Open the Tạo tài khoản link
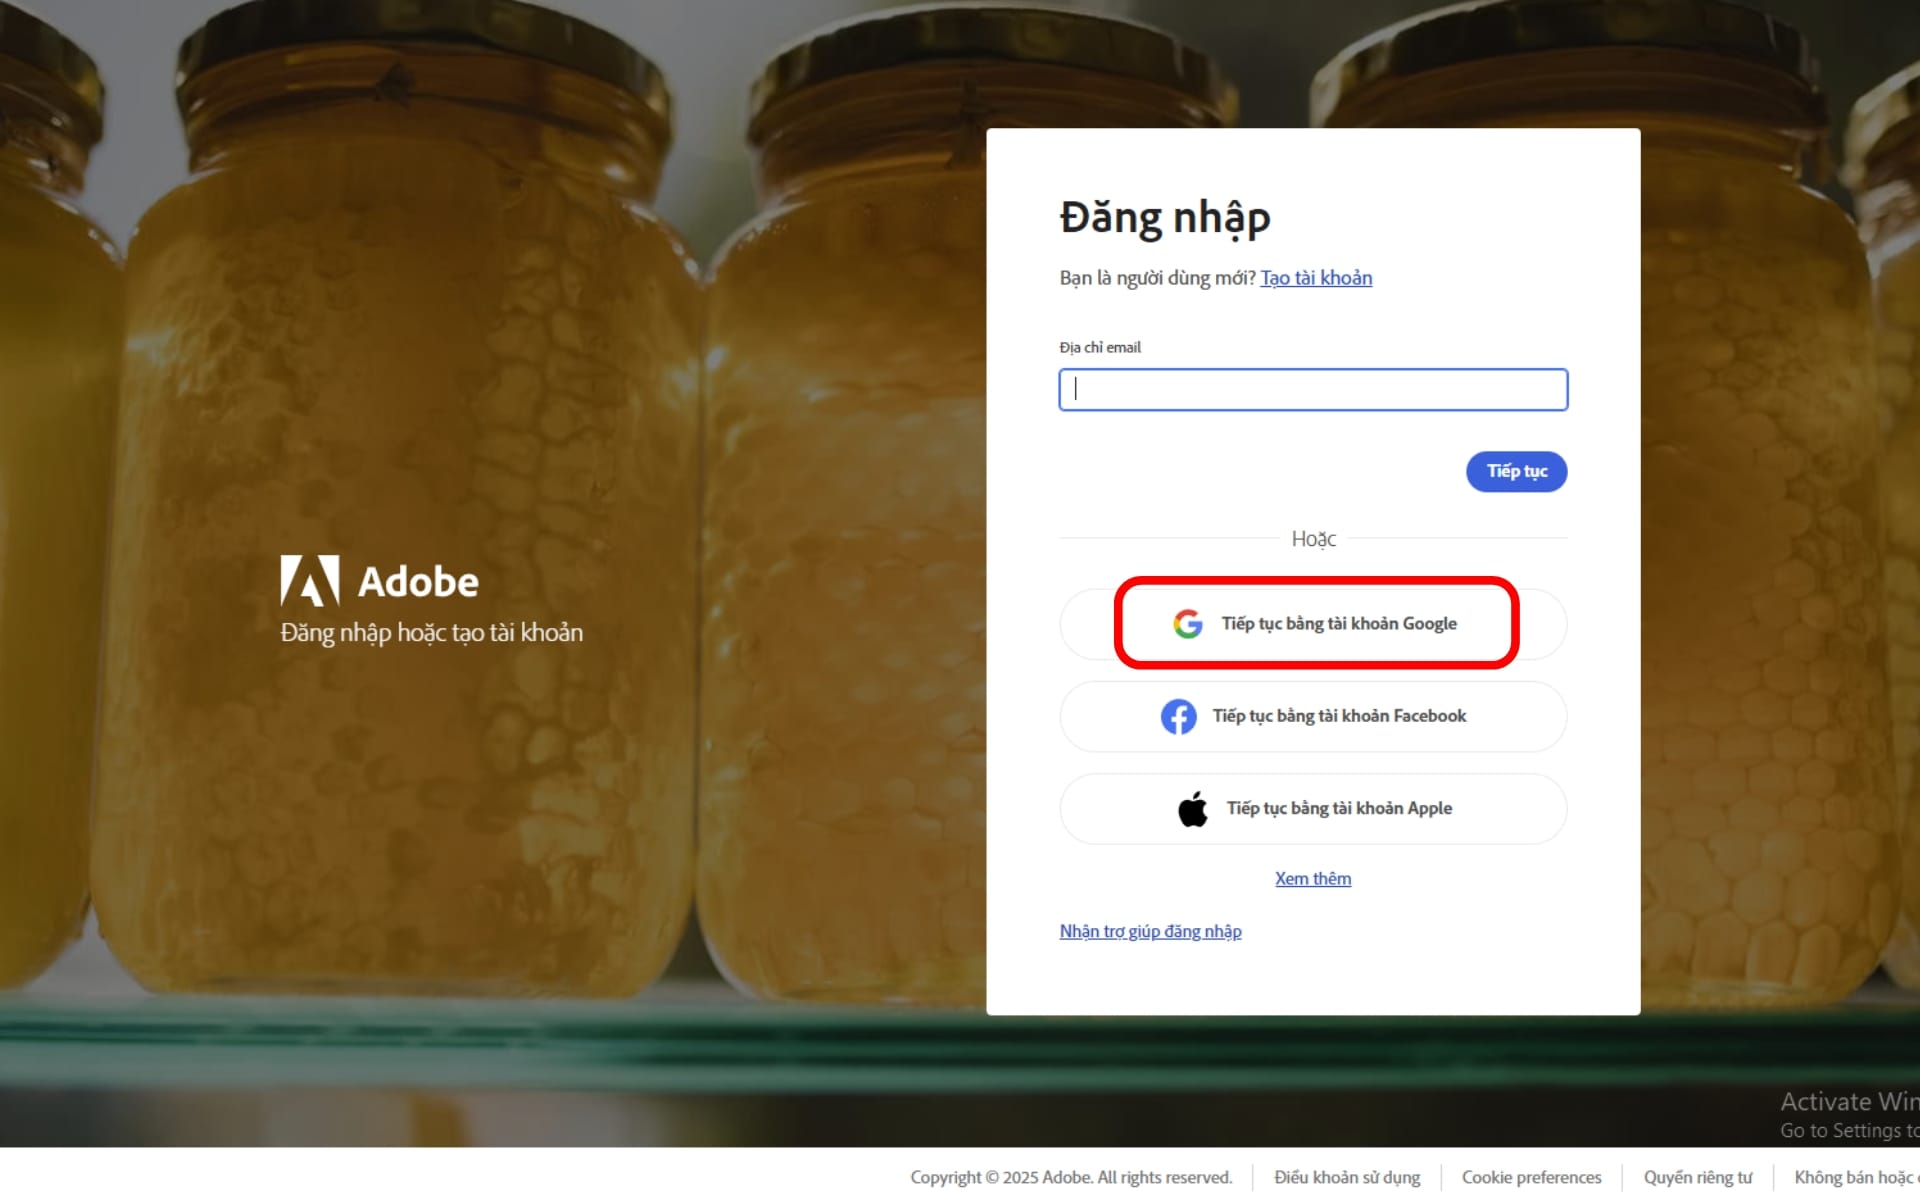The image size is (1920, 1200). tap(1315, 278)
